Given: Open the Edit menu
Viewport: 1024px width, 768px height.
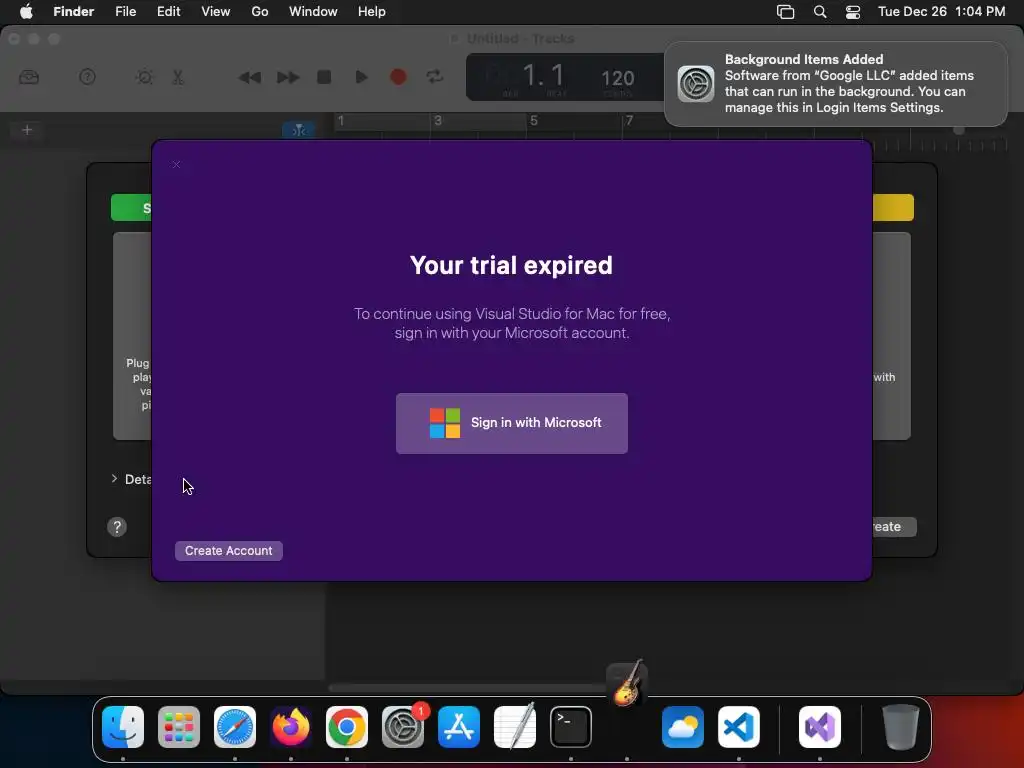Looking at the screenshot, I should coord(168,12).
